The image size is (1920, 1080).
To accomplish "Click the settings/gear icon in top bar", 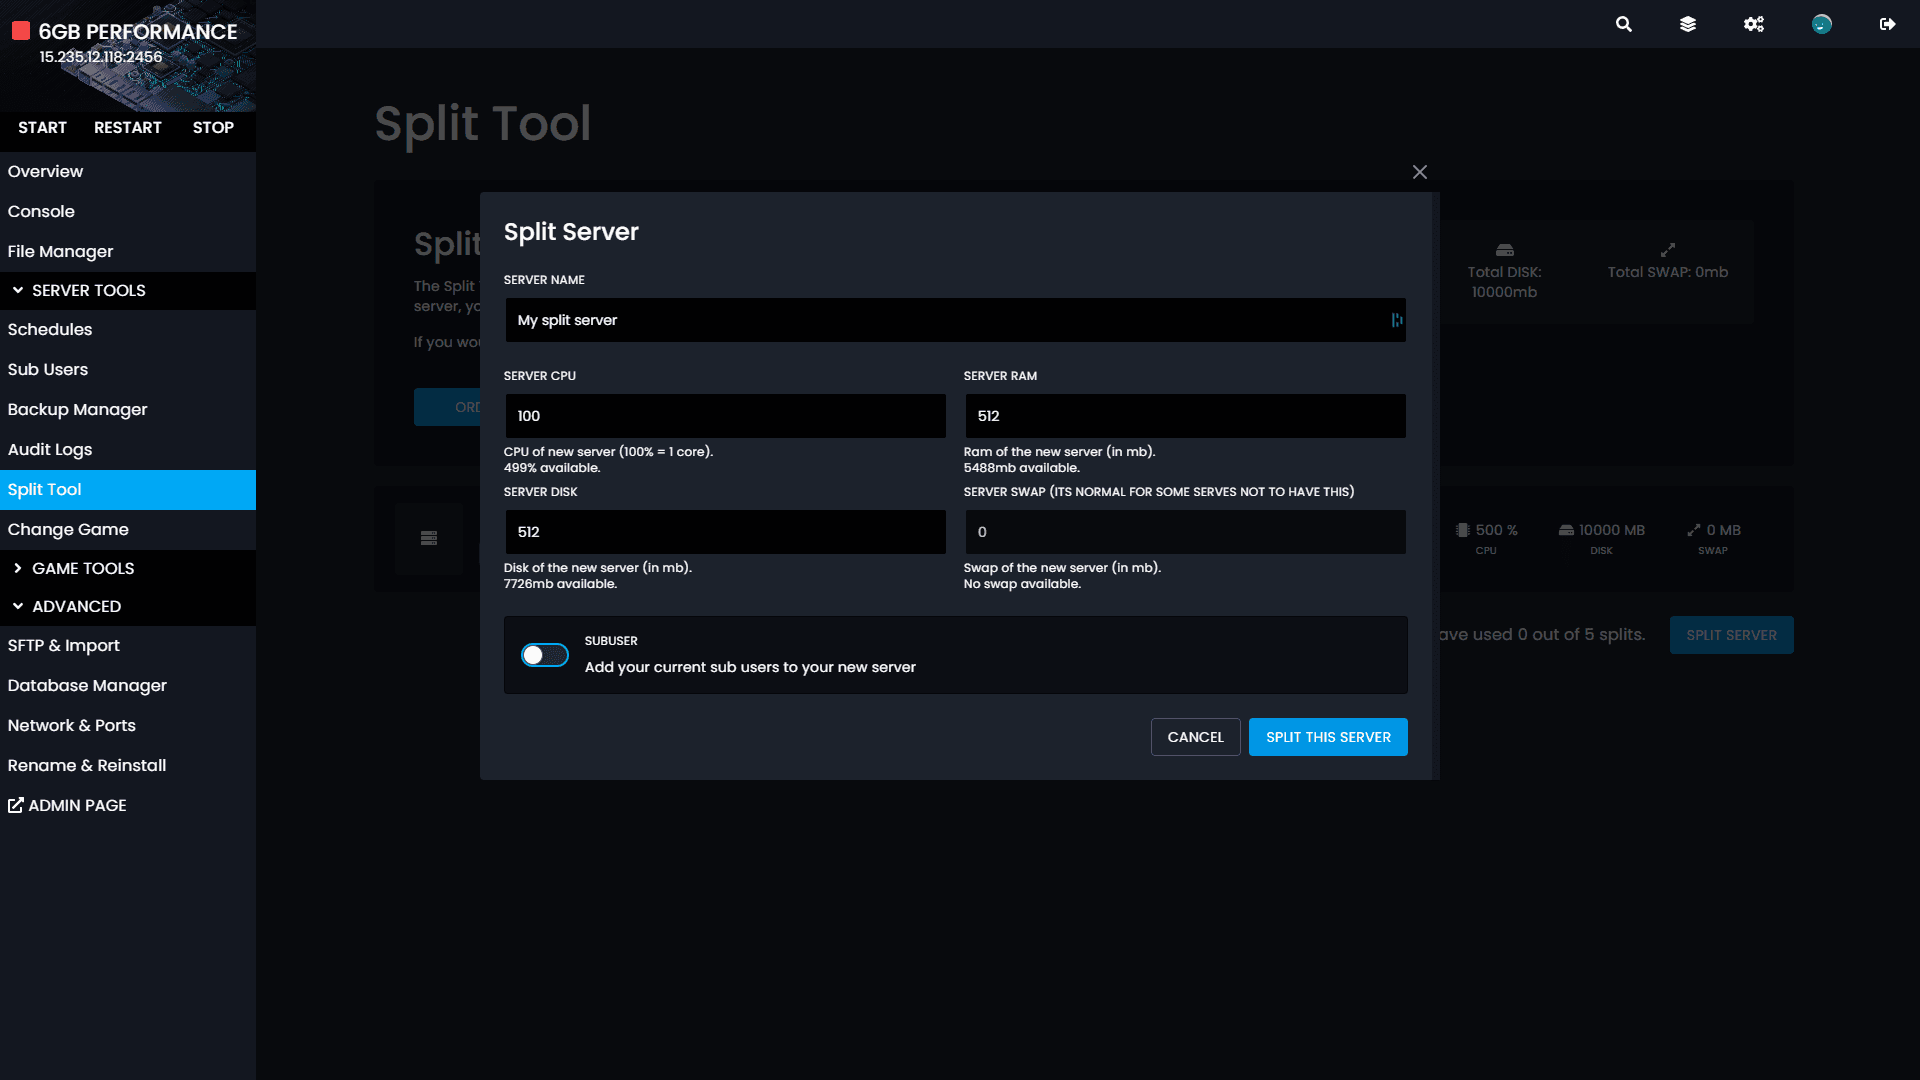I will tap(1754, 24).
